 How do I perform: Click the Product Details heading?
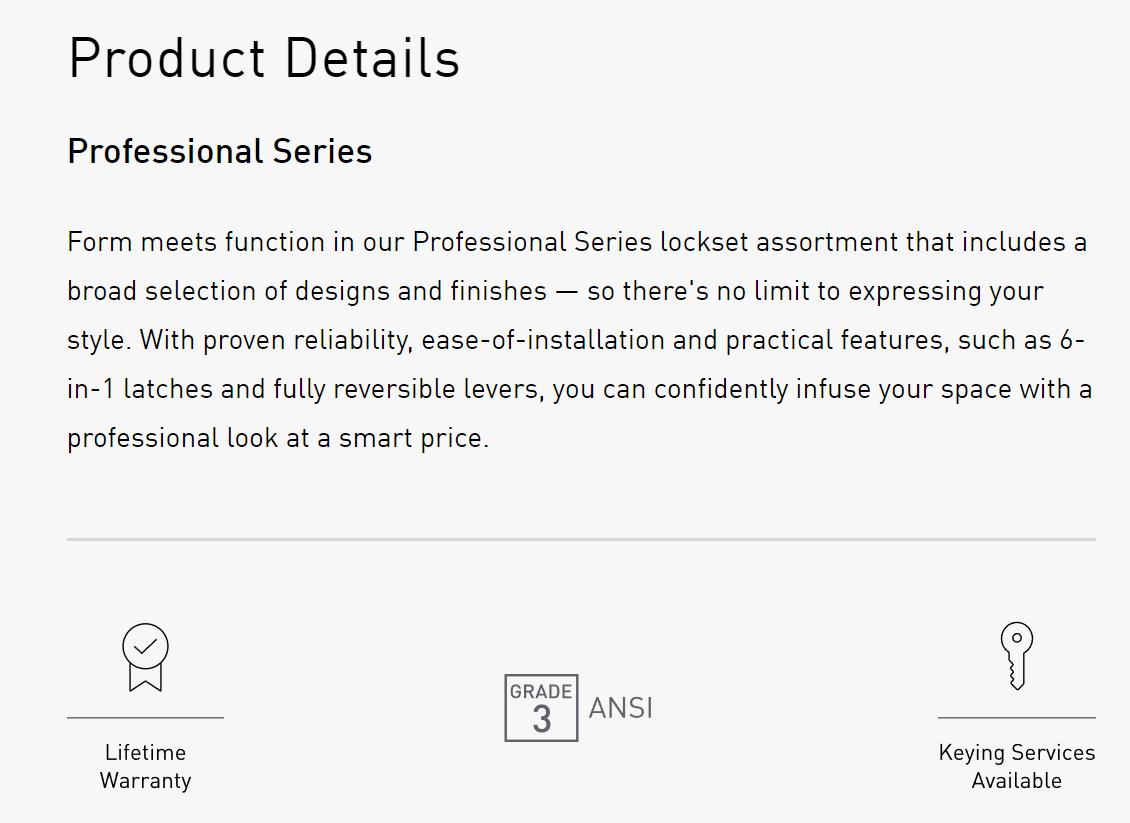[x=264, y=58]
